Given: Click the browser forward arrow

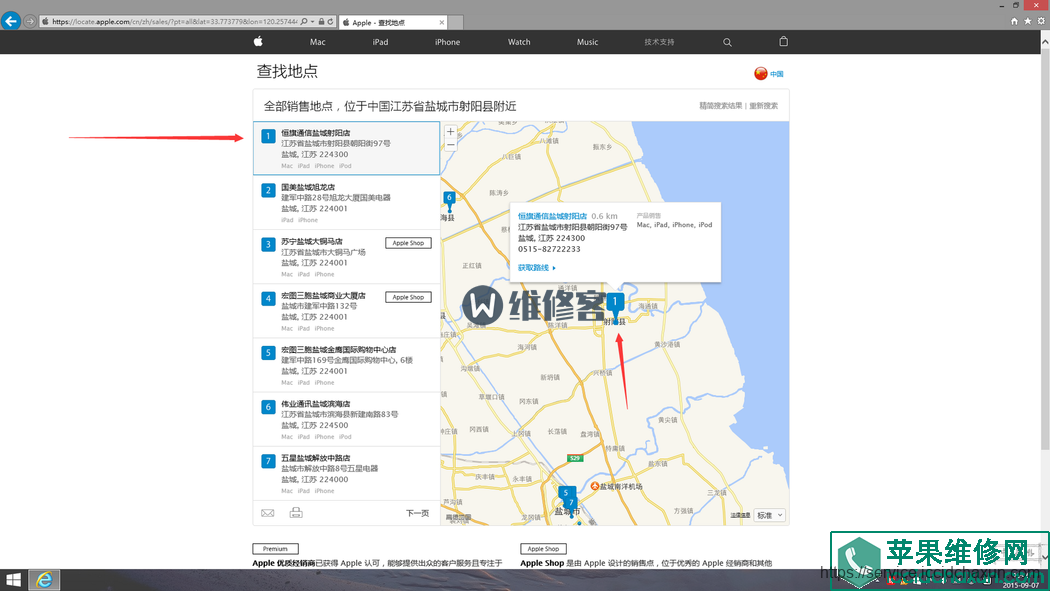Looking at the screenshot, I should tap(30, 21).
